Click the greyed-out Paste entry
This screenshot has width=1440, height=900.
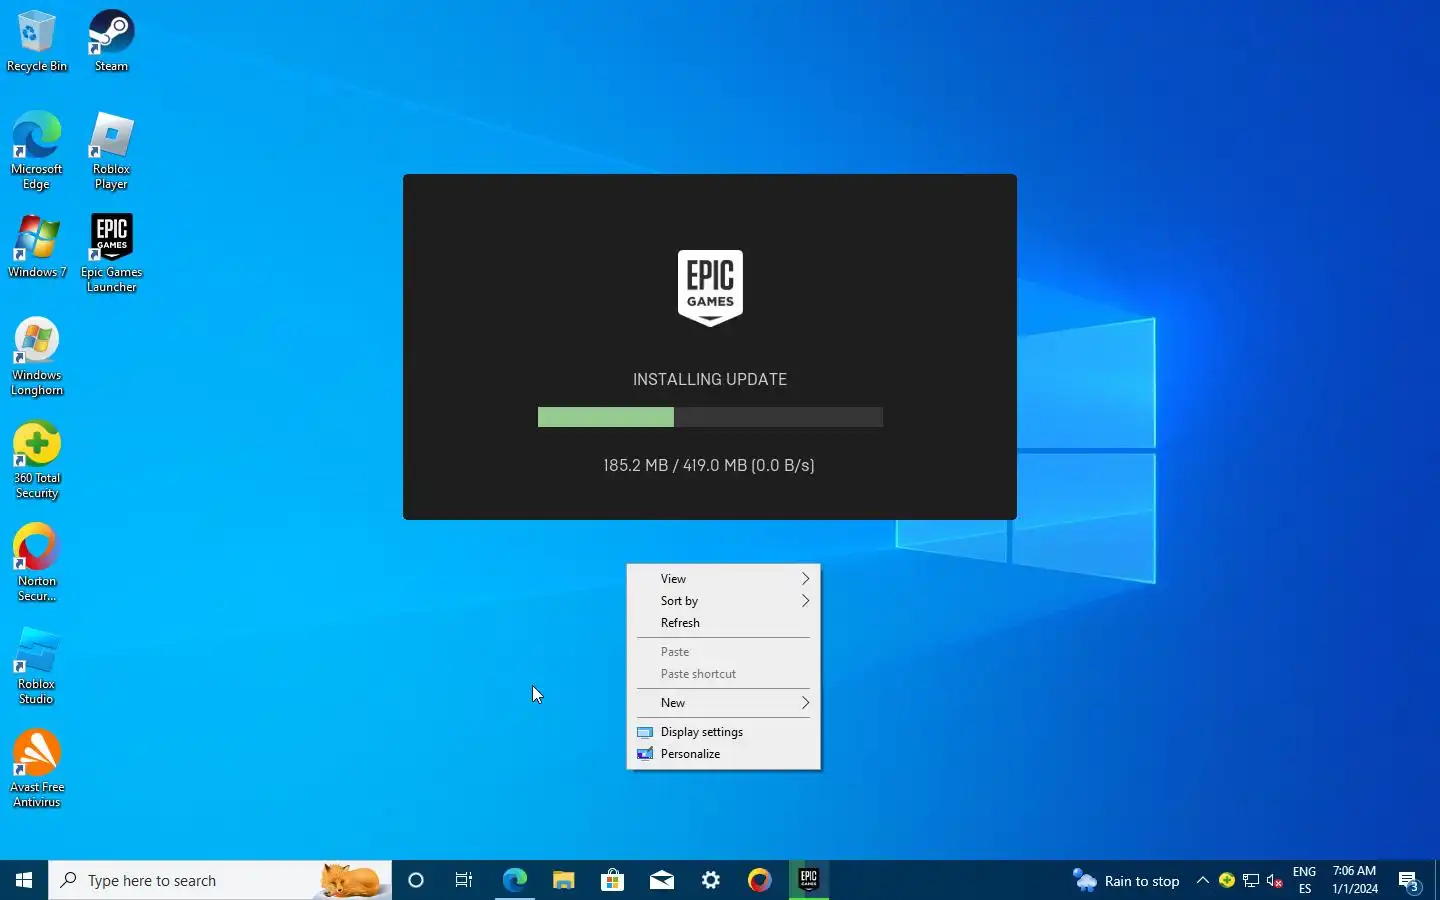724,652
